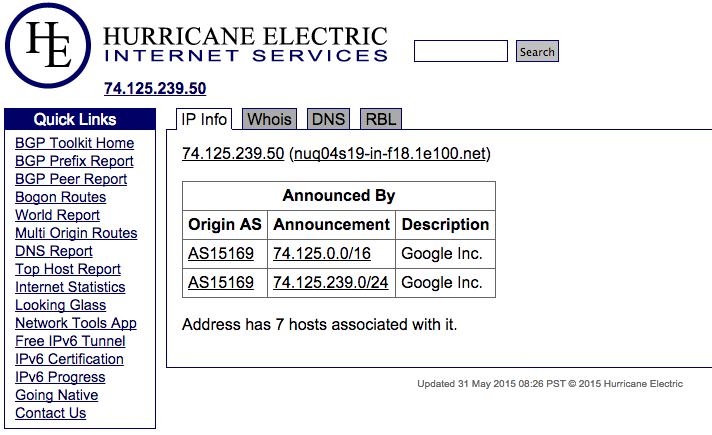Click the Contact Us link

[50, 413]
